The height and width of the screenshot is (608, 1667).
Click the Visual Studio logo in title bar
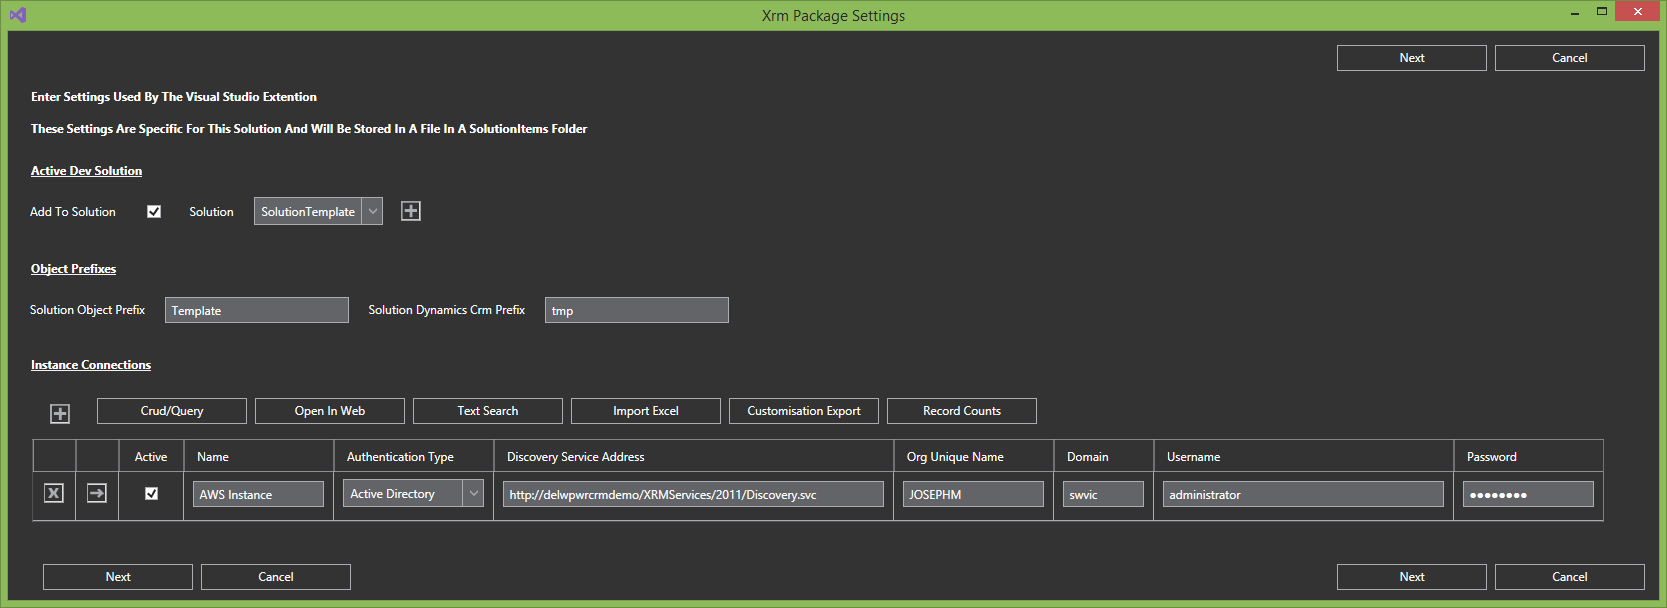17,15
